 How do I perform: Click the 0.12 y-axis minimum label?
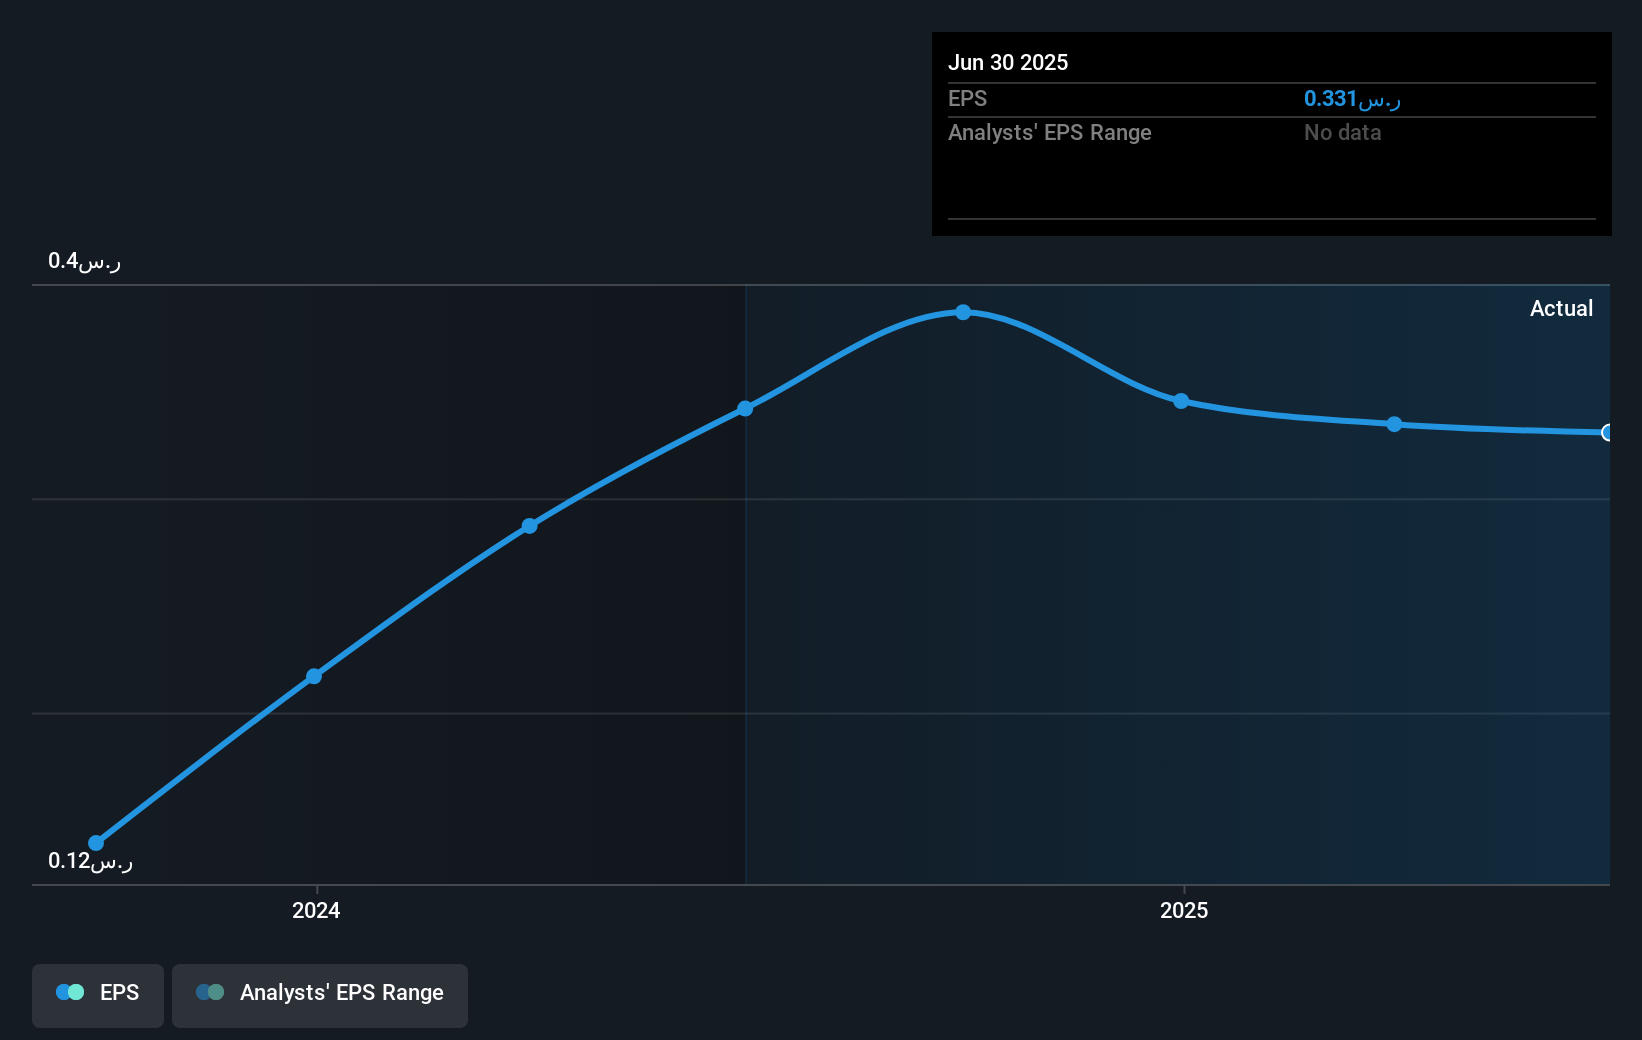click(x=90, y=861)
